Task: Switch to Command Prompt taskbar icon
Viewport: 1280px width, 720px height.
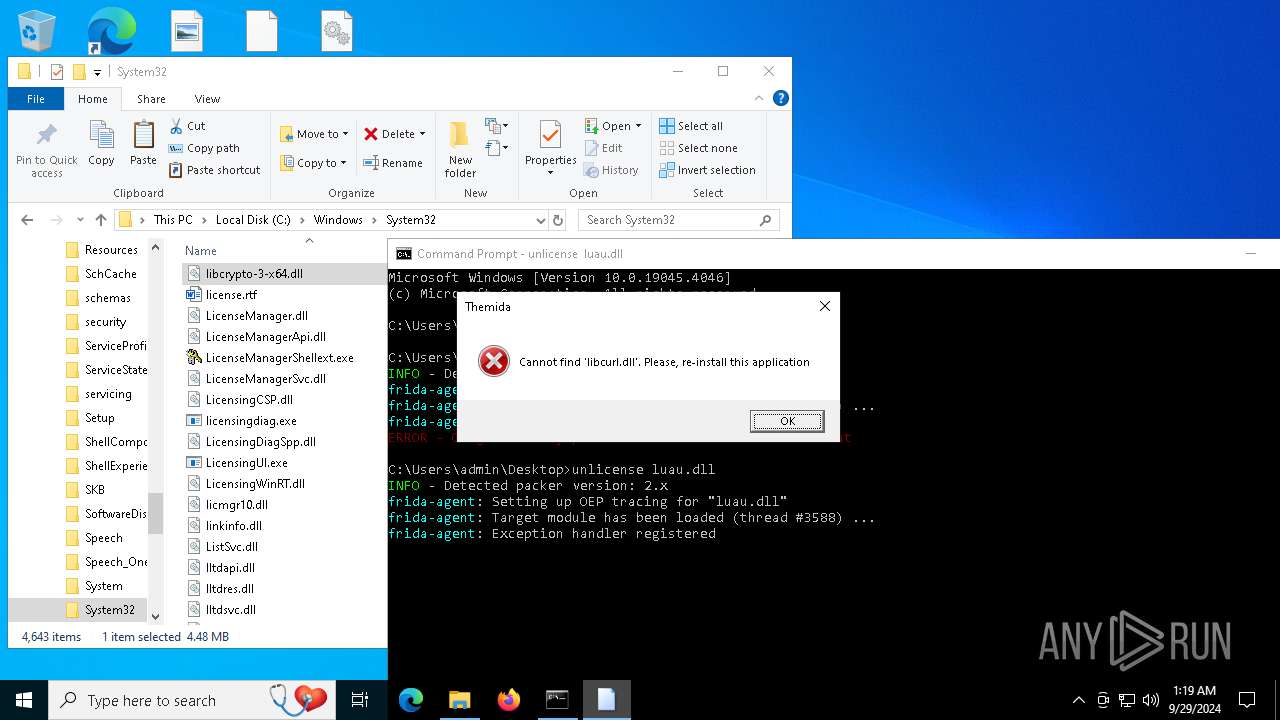Action: click(557, 700)
